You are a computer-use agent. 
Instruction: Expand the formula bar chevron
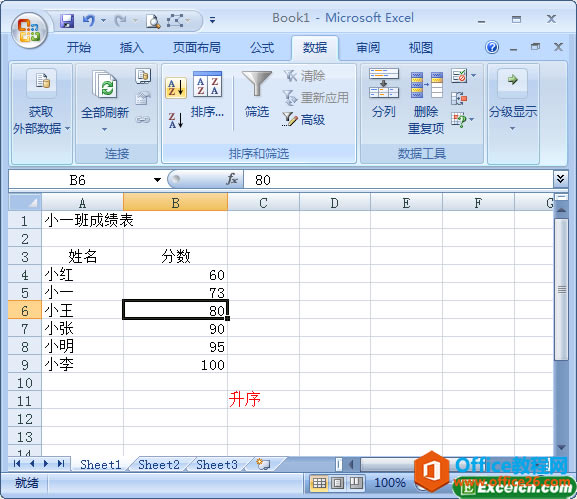[560, 179]
